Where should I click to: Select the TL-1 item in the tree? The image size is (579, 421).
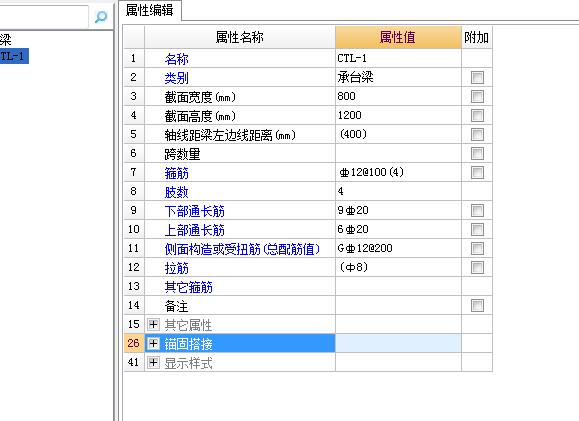click(14, 56)
